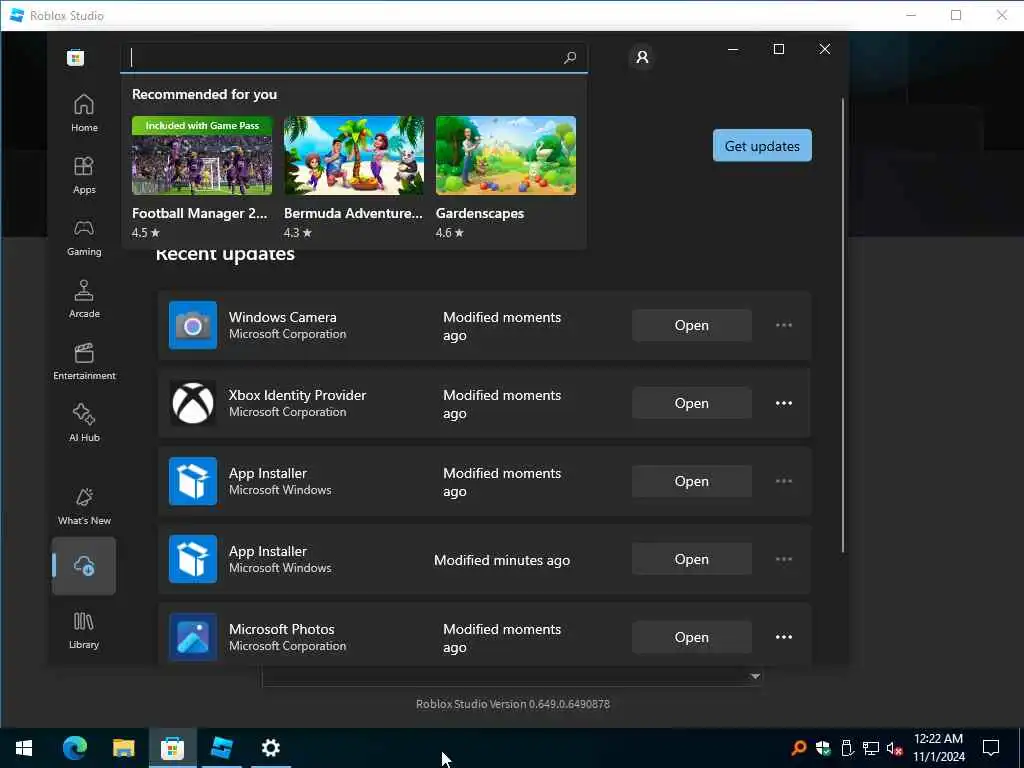Select Gardenscapes recommendation thumbnail
This screenshot has height=768, width=1024.
tap(505, 155)
